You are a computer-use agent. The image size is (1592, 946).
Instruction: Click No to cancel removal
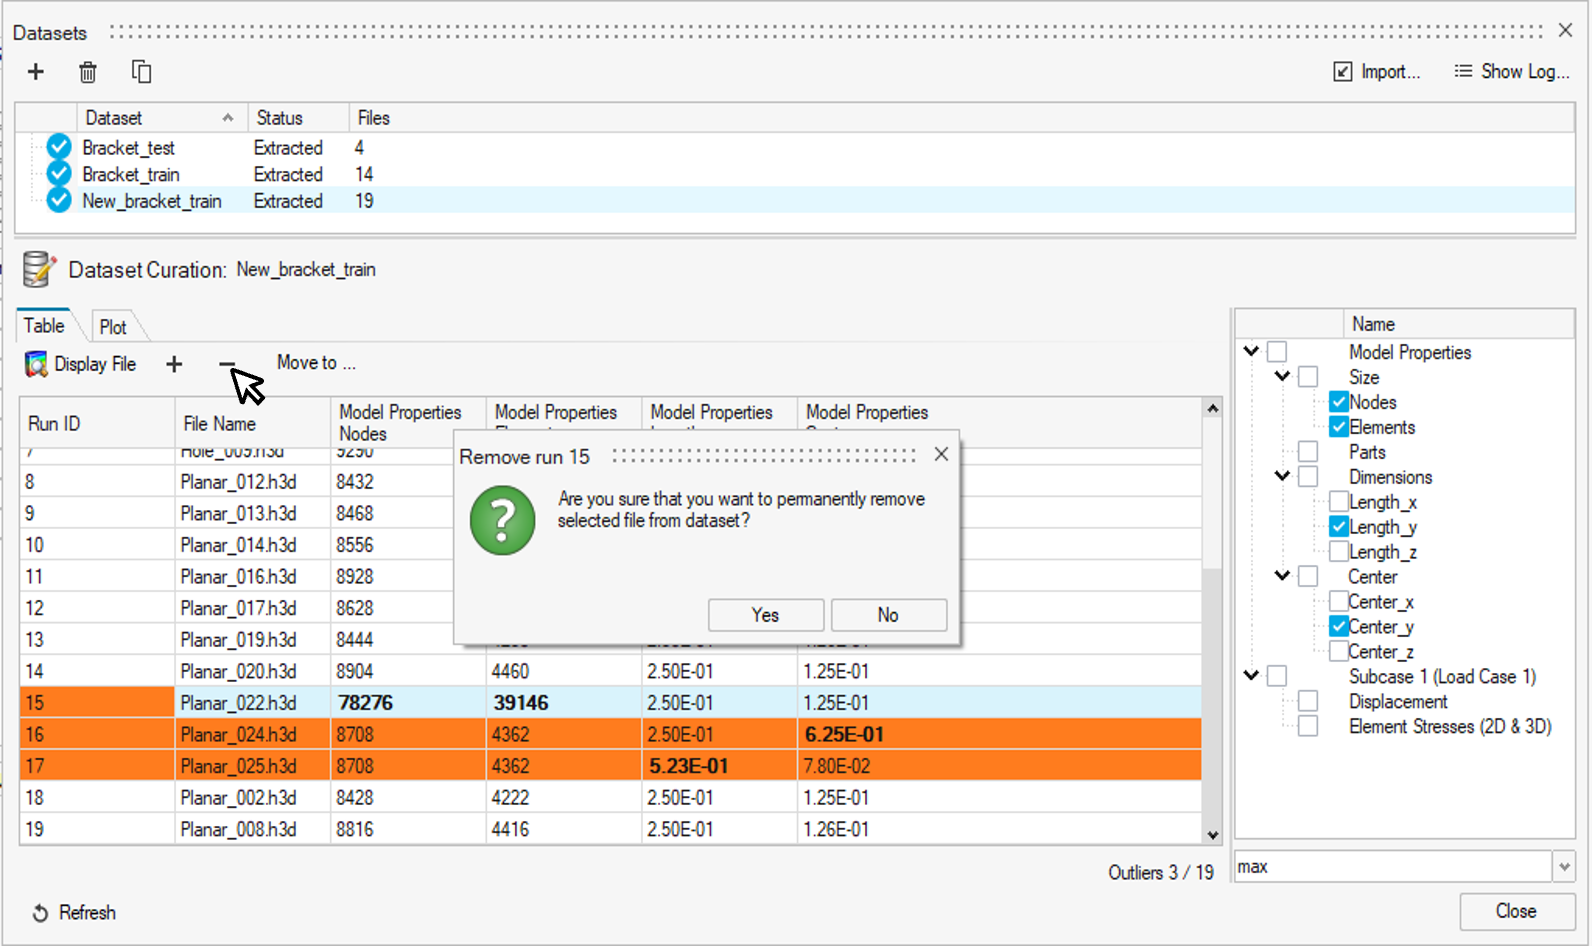click(x=888, y=615)
